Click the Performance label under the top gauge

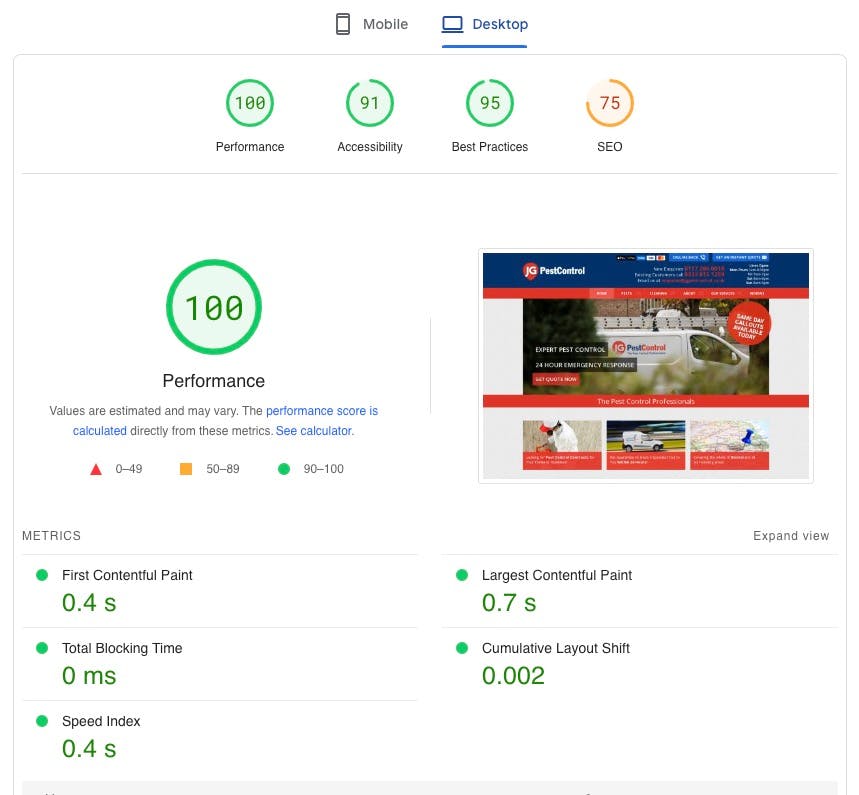(250, 147)
